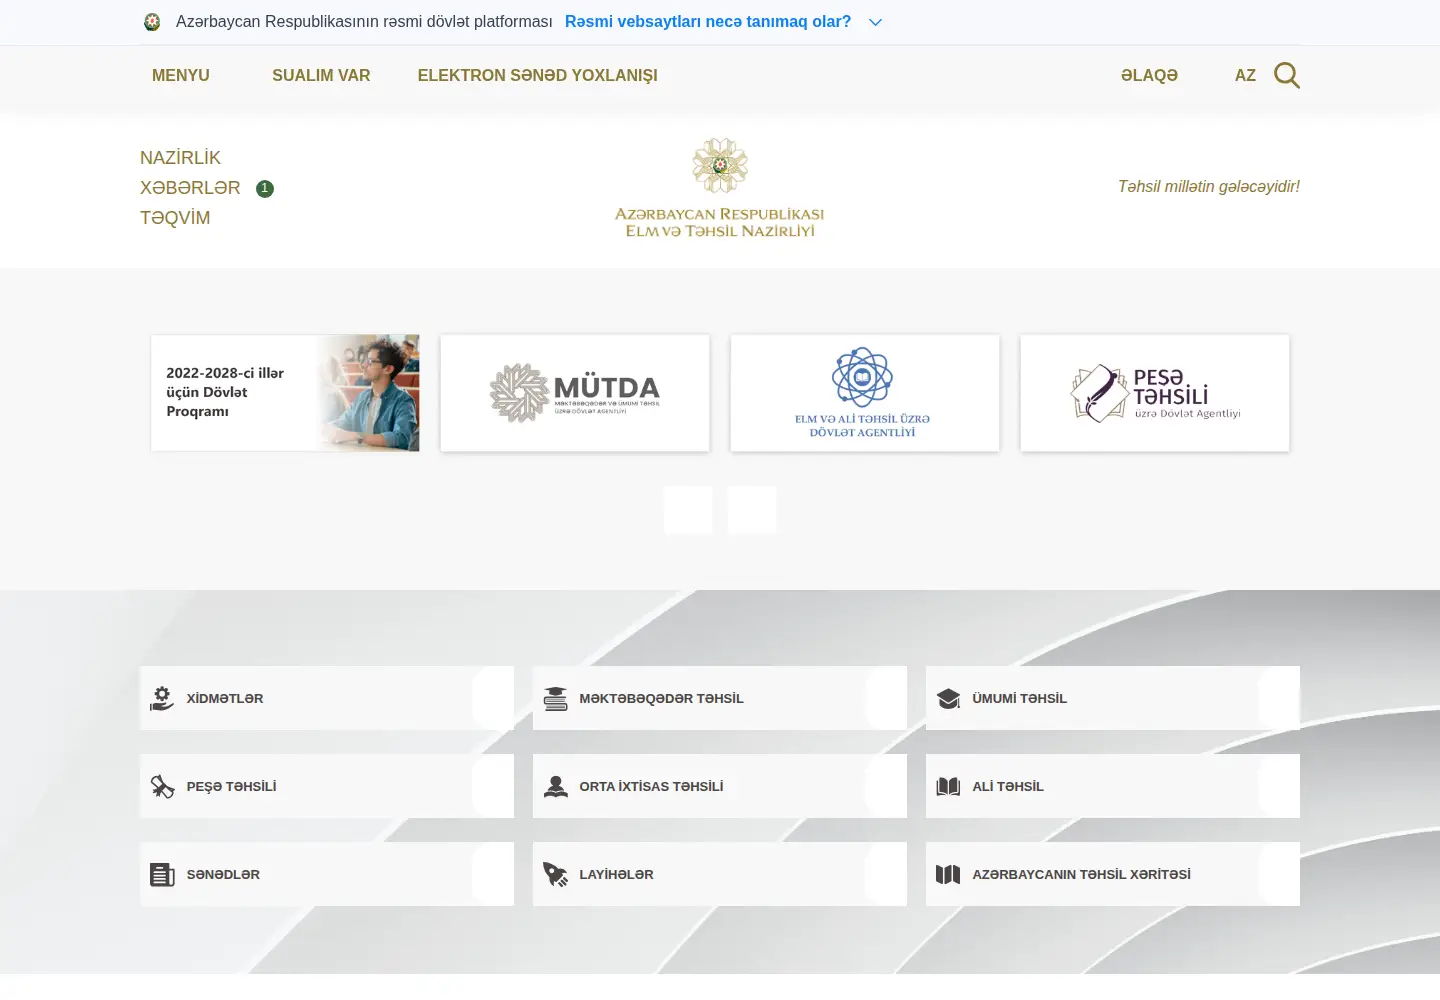The height and width of the screenshot is (1000, 1440).
Task: Click the ÜMUMİ TƏHSİL label
Action: [x=1019, y=698]
